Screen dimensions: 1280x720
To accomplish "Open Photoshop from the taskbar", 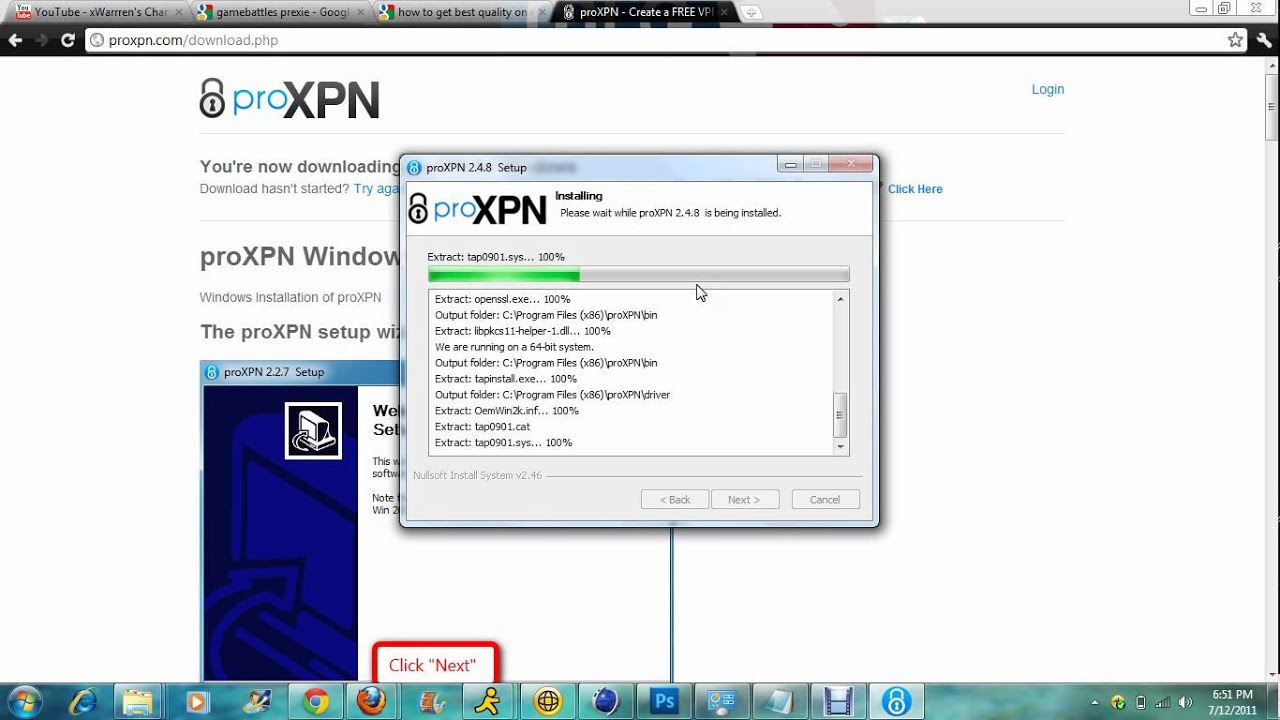I will [x=663, y=702].
